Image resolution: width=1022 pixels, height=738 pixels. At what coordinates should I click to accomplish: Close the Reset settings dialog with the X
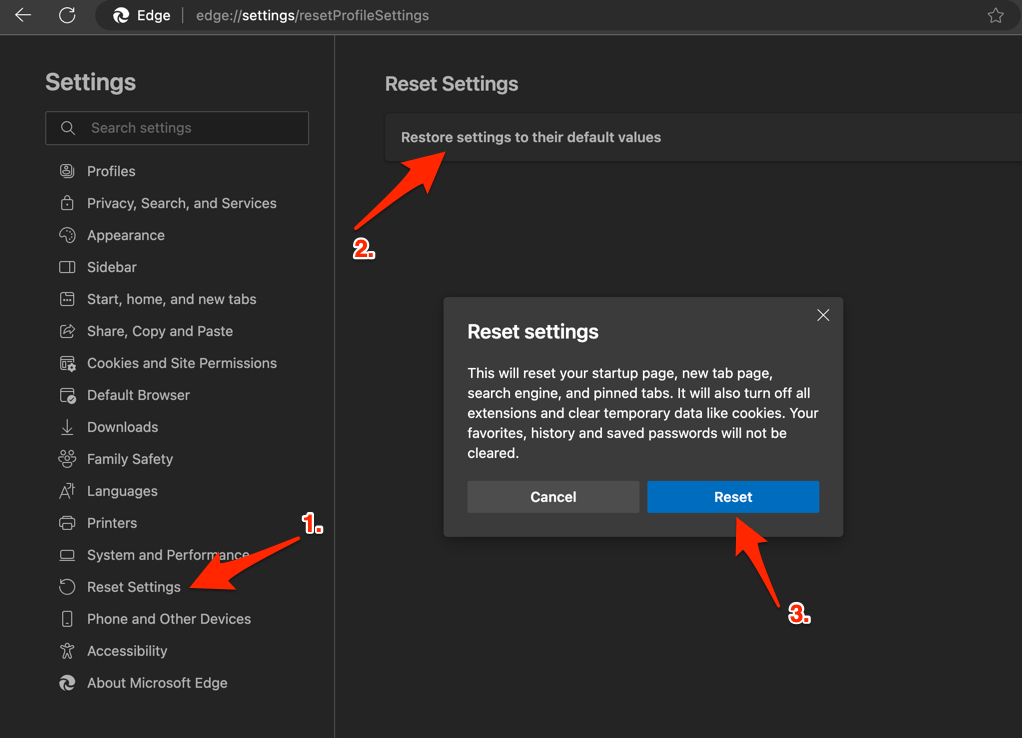click(823, 315)
